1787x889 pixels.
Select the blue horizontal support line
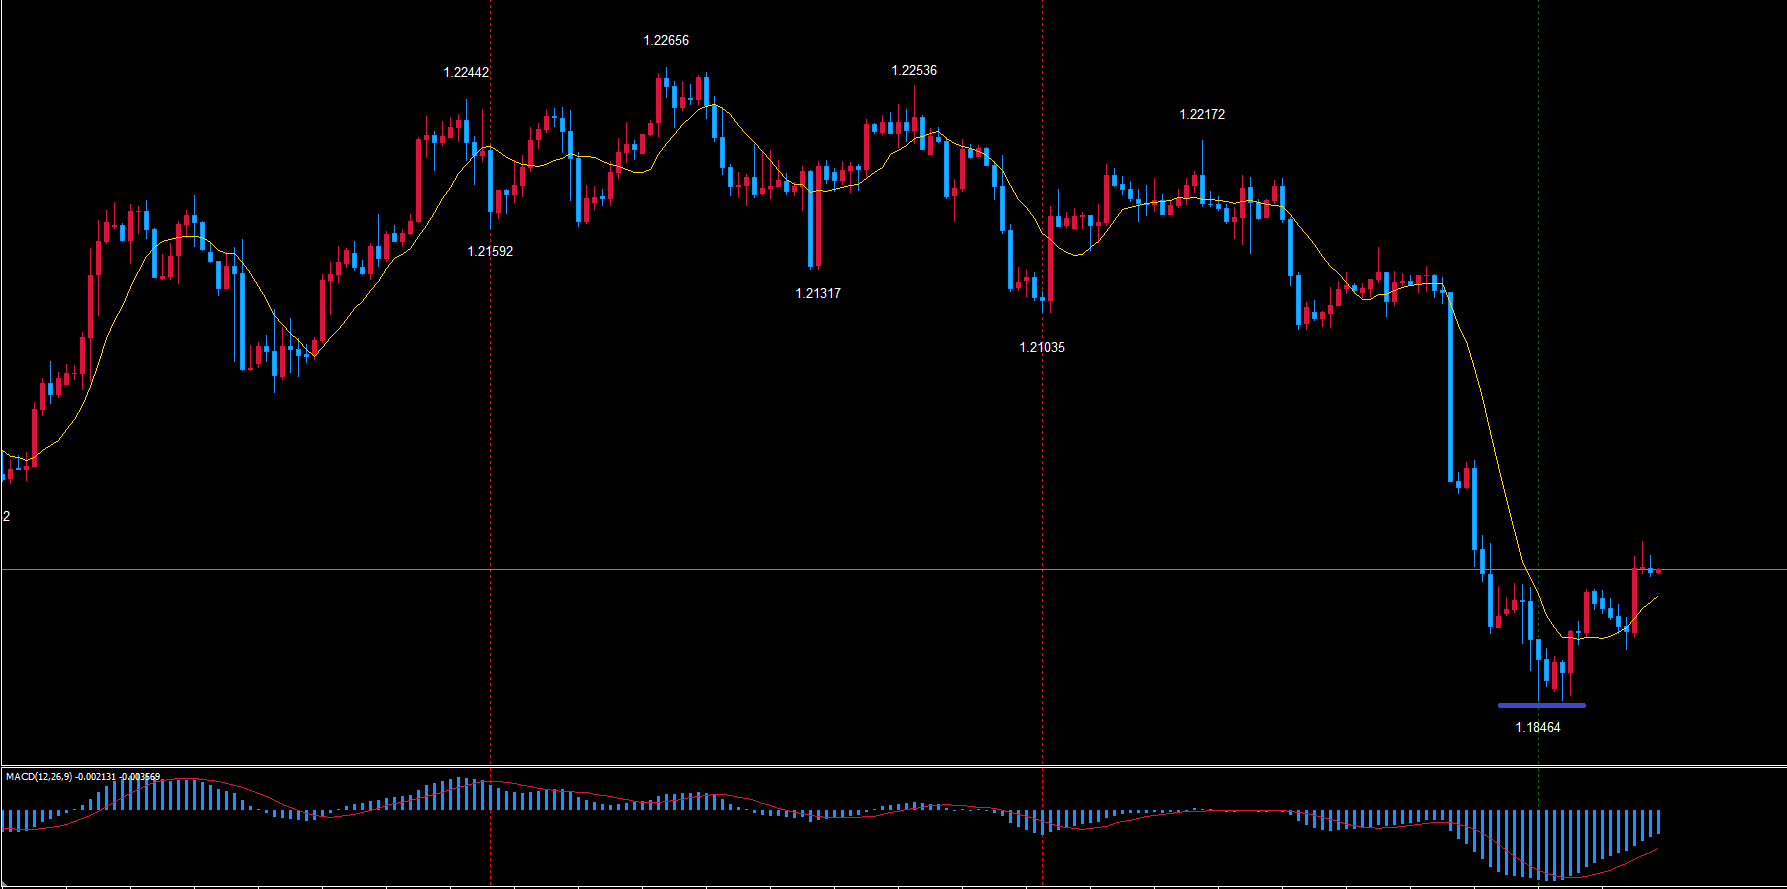pos(1541,706)
